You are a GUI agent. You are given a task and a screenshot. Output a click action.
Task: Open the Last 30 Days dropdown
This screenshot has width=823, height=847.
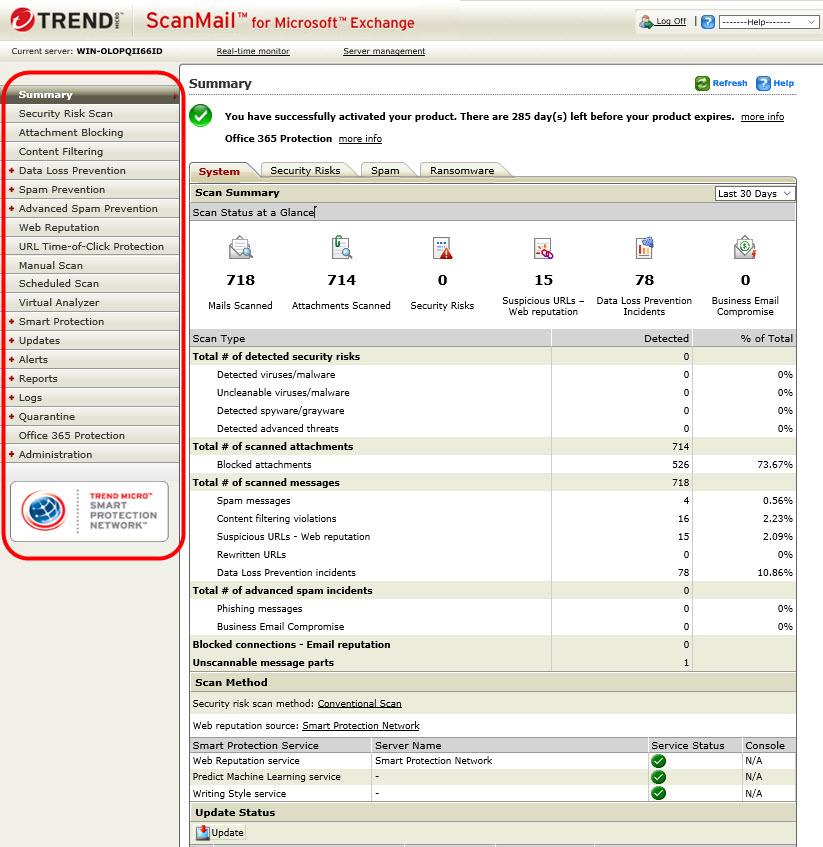(755, 193)
